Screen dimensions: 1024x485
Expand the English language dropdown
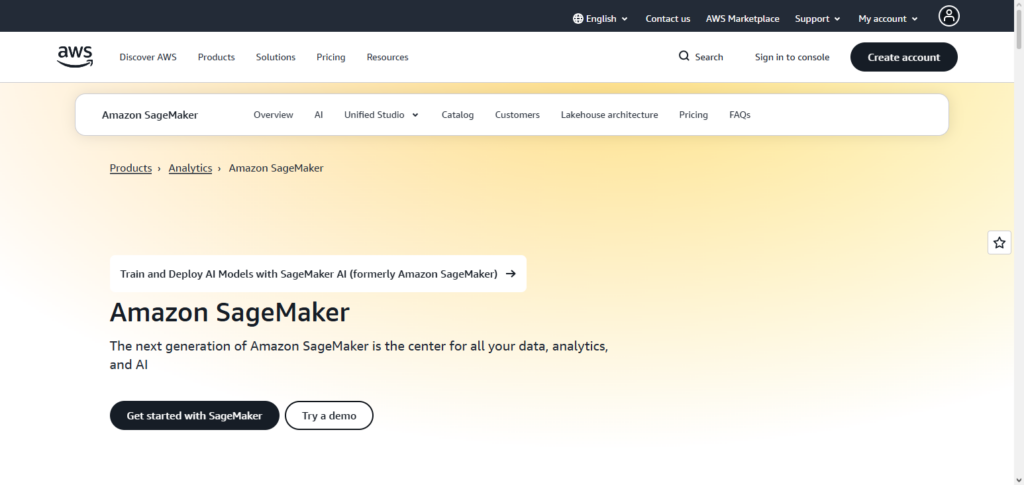600,19
